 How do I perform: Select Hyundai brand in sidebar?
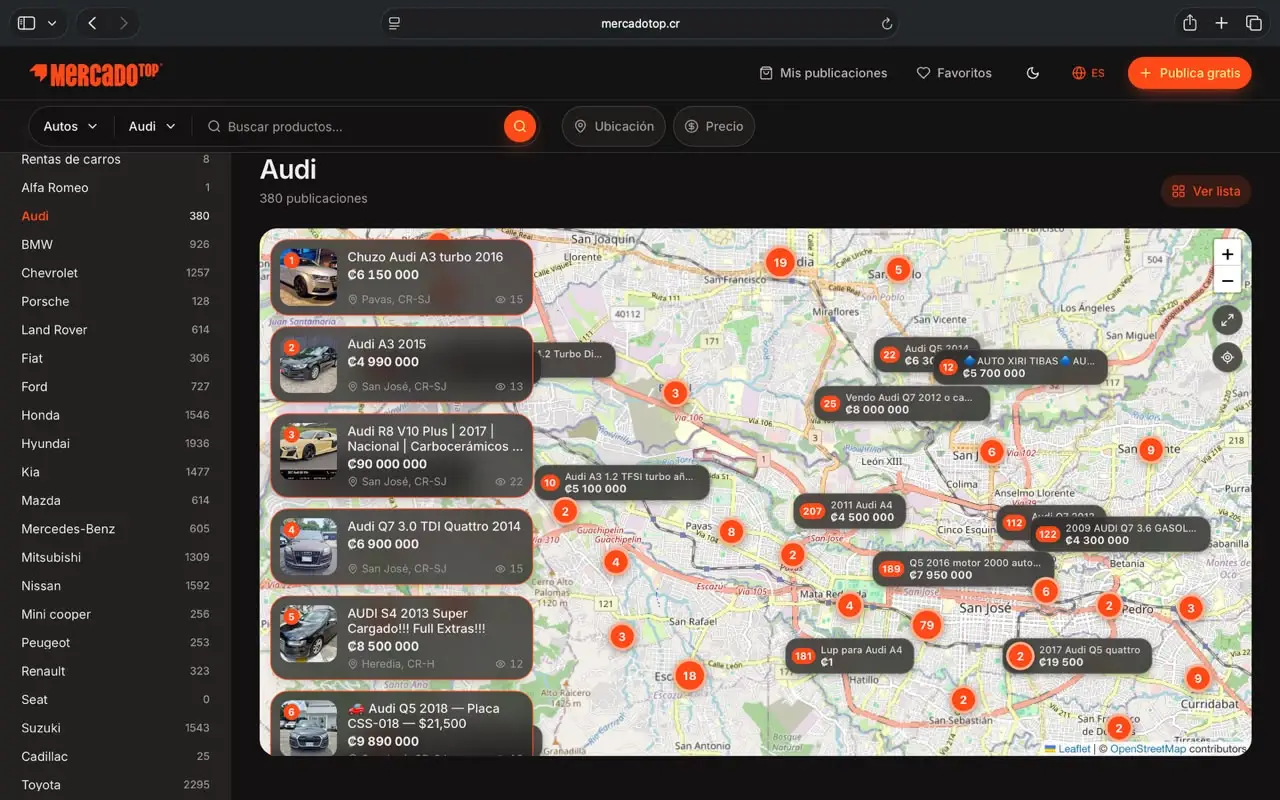pos(115,444)
